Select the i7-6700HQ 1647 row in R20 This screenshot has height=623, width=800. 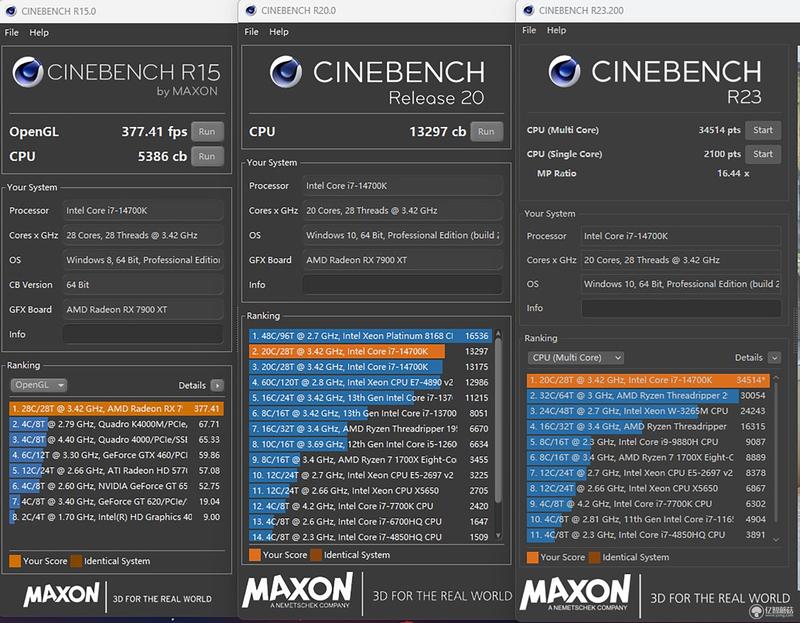(x=370, y=521)
